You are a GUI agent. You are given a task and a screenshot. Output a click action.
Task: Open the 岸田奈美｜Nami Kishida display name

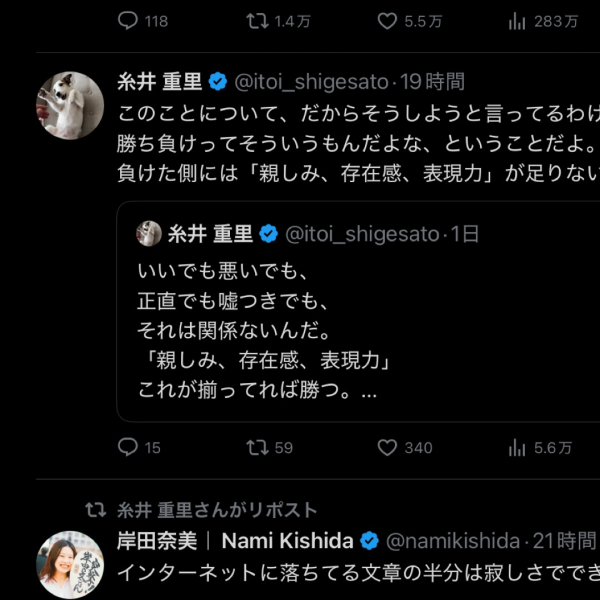click(235, 541)
